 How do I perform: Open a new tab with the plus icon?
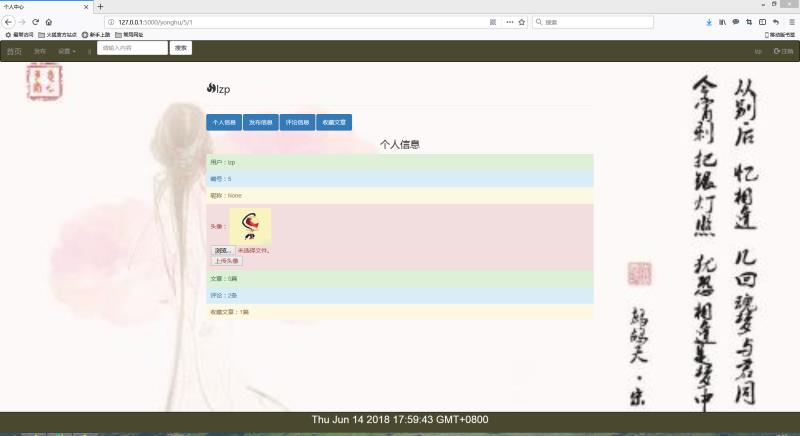click(x=101, y=7)
